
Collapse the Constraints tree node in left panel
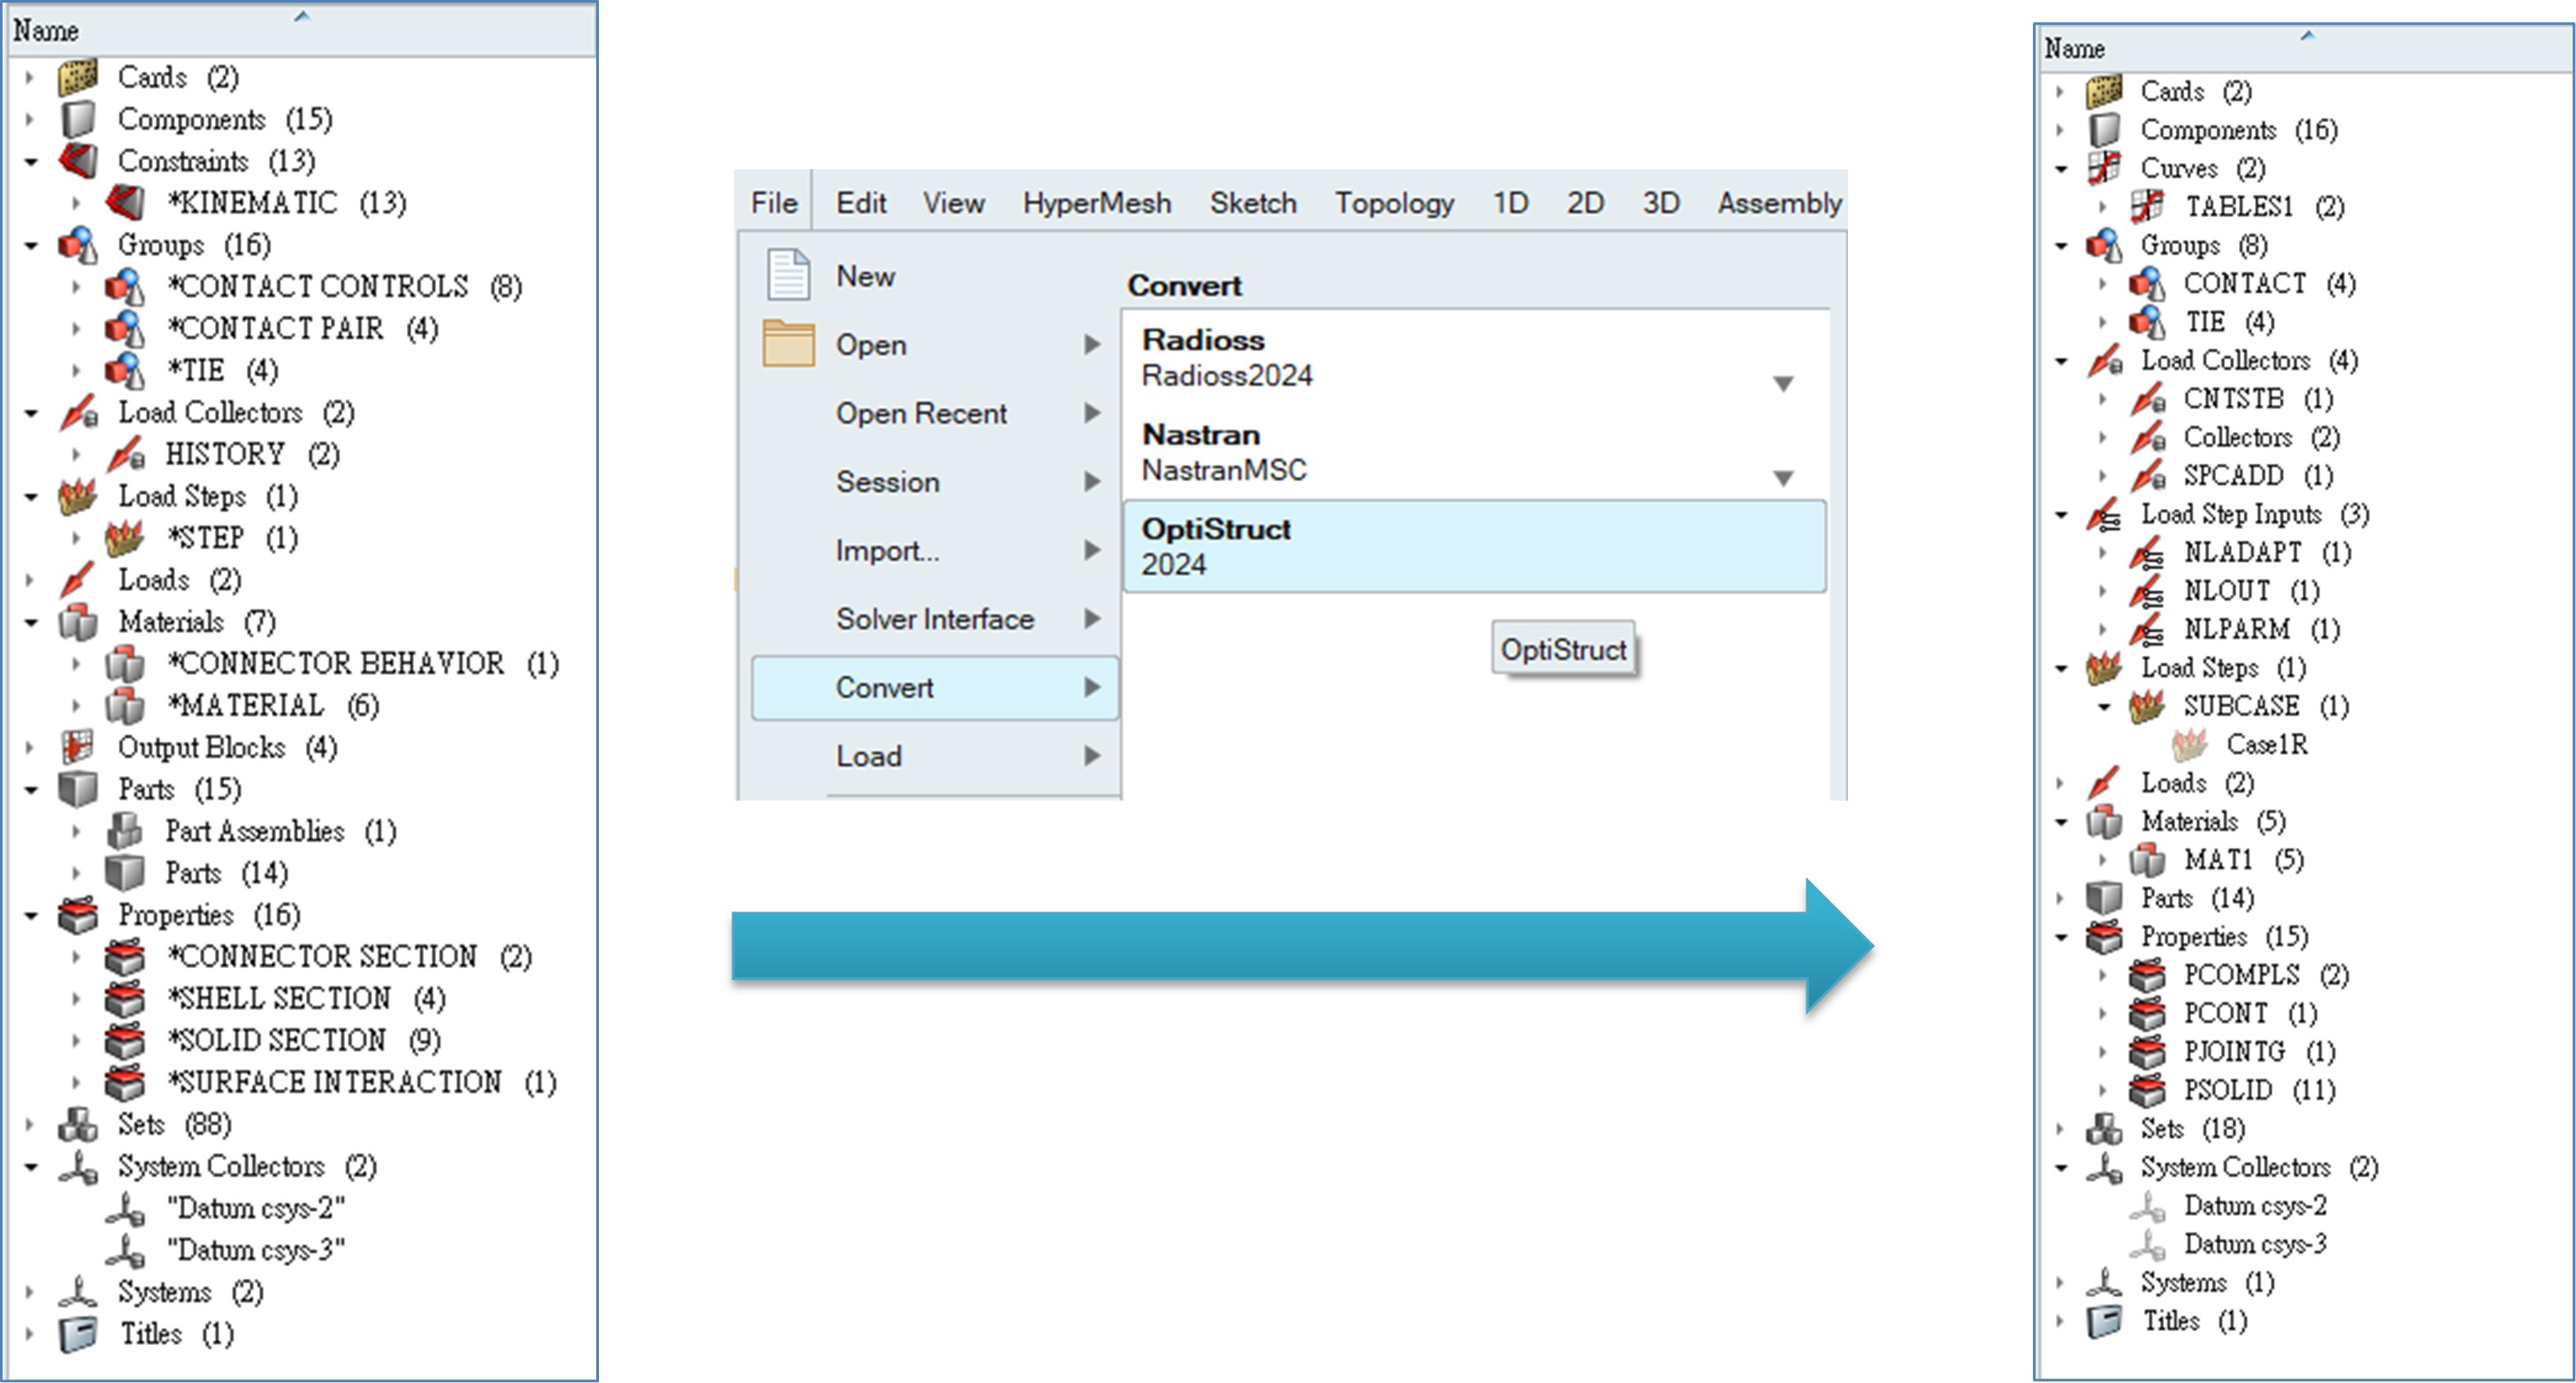31,161
